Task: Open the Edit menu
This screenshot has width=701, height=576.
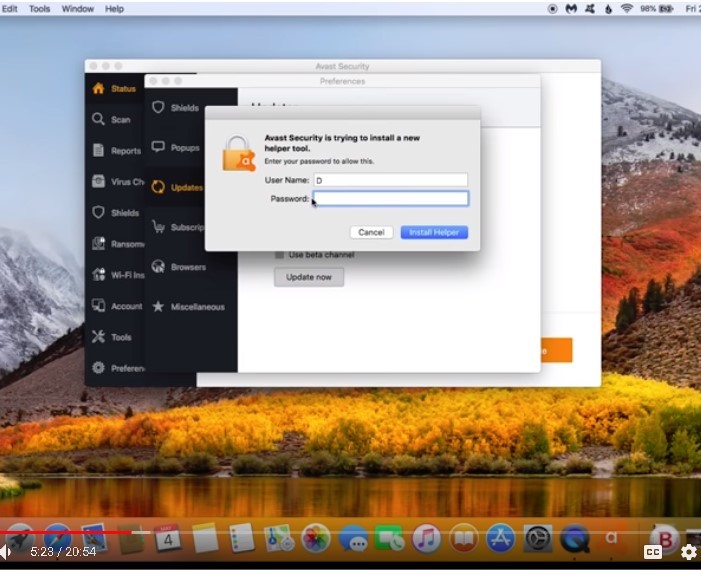Action: (x=9, y=8)
